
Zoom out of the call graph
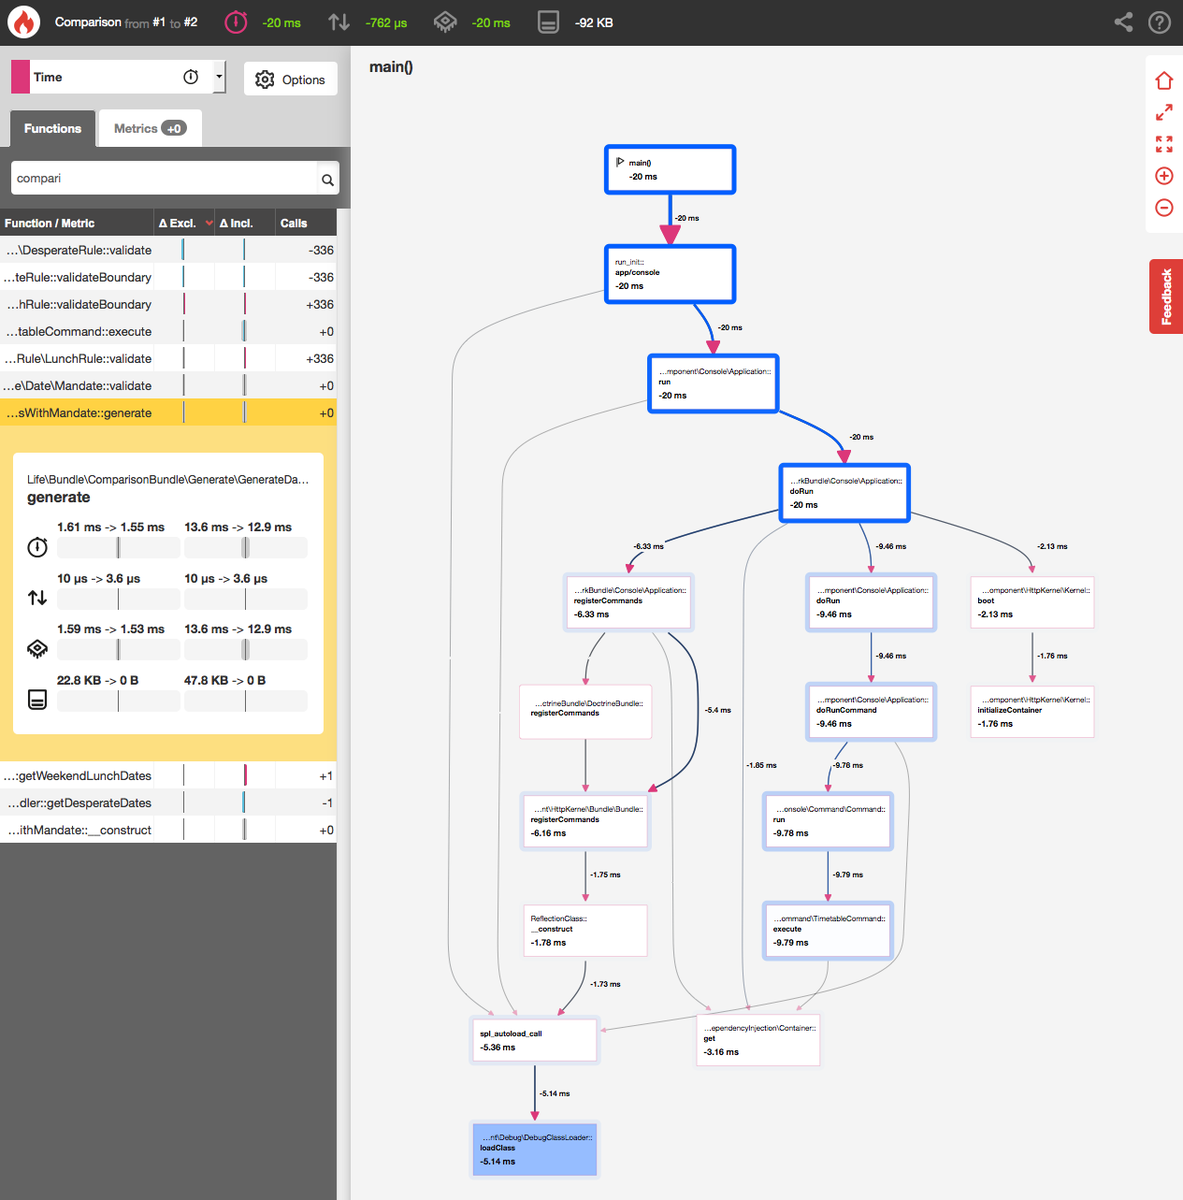point(1164,208)
